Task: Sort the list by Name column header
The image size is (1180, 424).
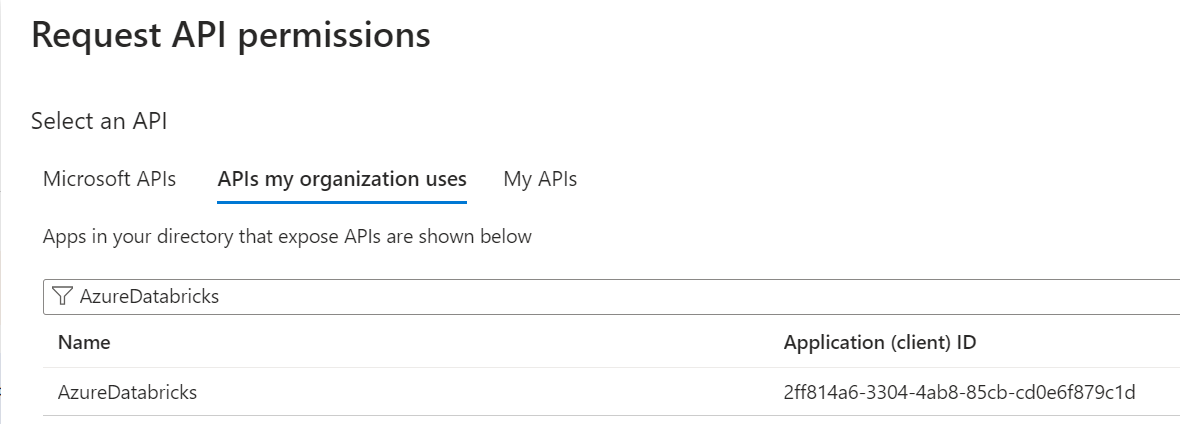Action: click(84, 343)
